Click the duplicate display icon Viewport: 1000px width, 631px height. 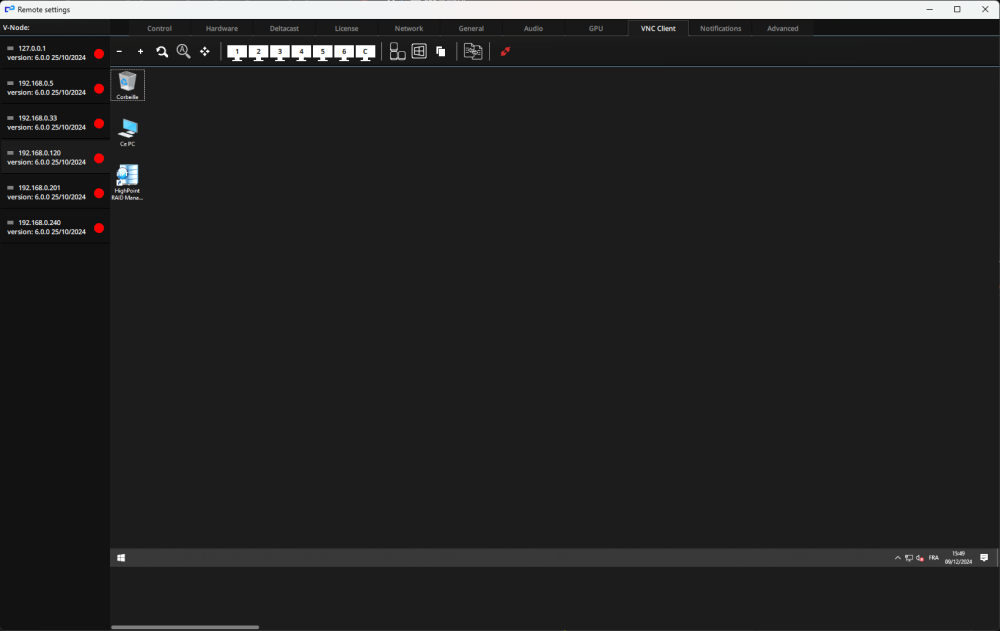(x=440, y=51)
